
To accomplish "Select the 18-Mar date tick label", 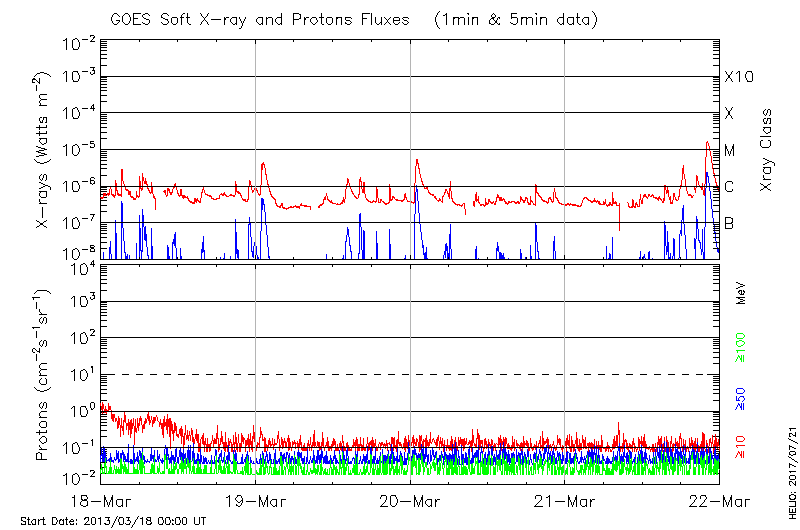I will pyautogui.click(x=101, y=500).
